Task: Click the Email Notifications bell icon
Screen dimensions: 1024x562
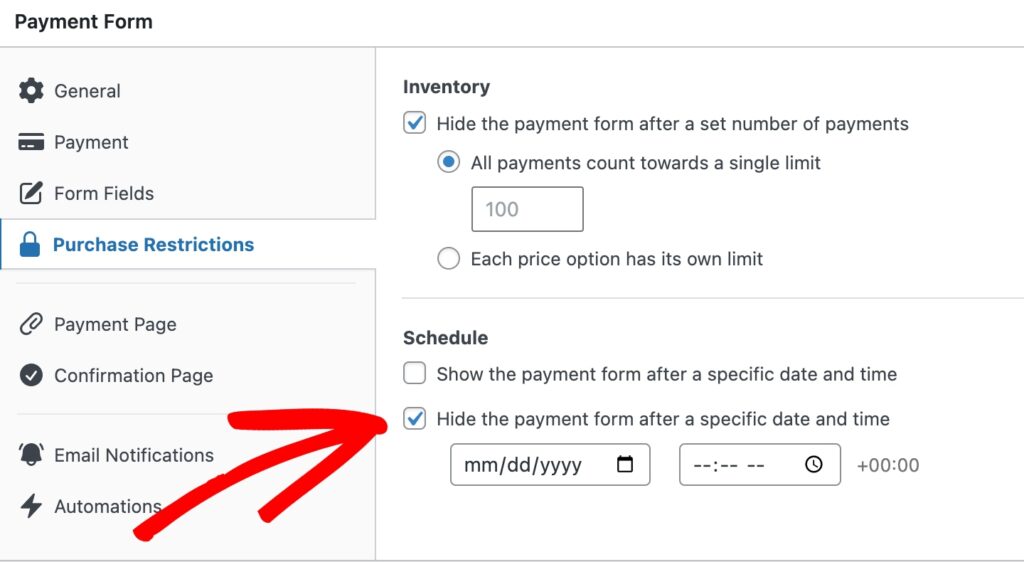Action: point(31,455)
